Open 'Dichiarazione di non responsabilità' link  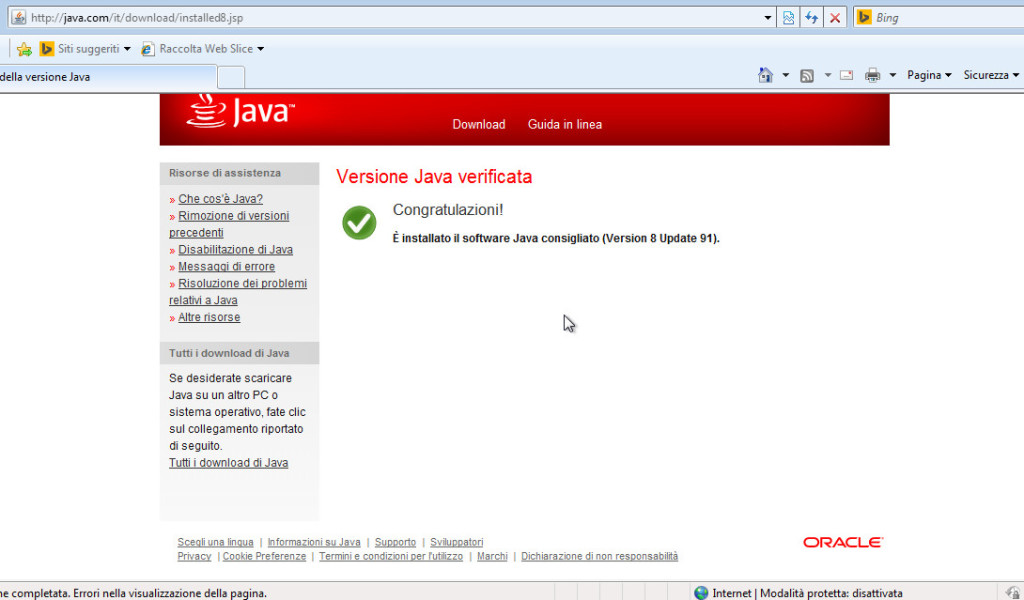click(x=600, y=556)
